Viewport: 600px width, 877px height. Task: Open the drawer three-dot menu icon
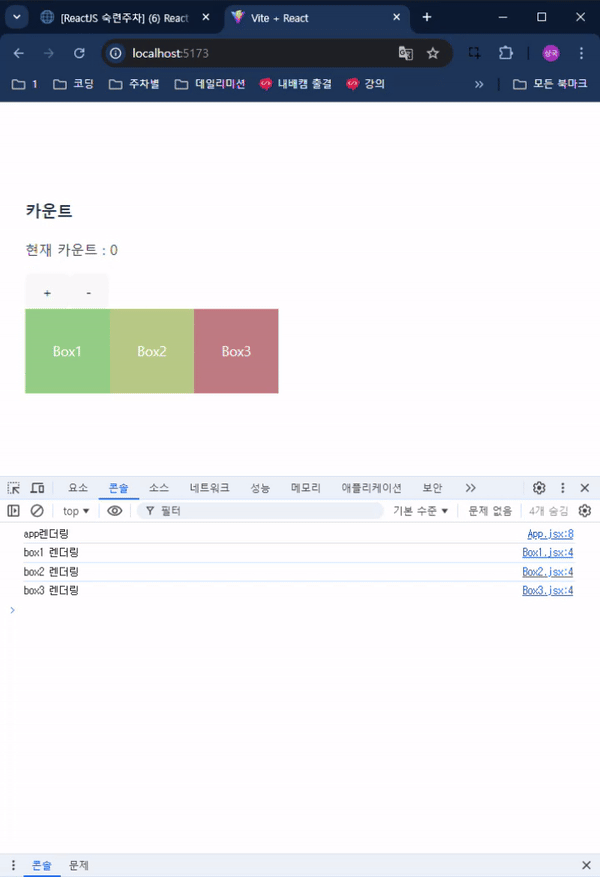click(13, 865)
